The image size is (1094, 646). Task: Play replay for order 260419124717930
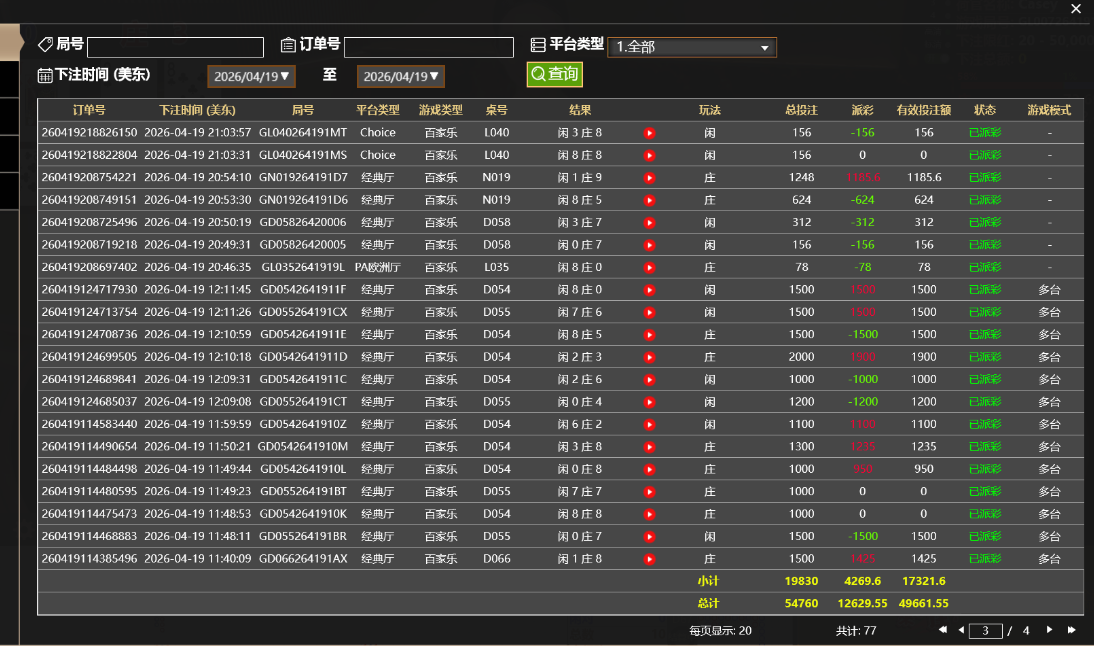point(649,290)
